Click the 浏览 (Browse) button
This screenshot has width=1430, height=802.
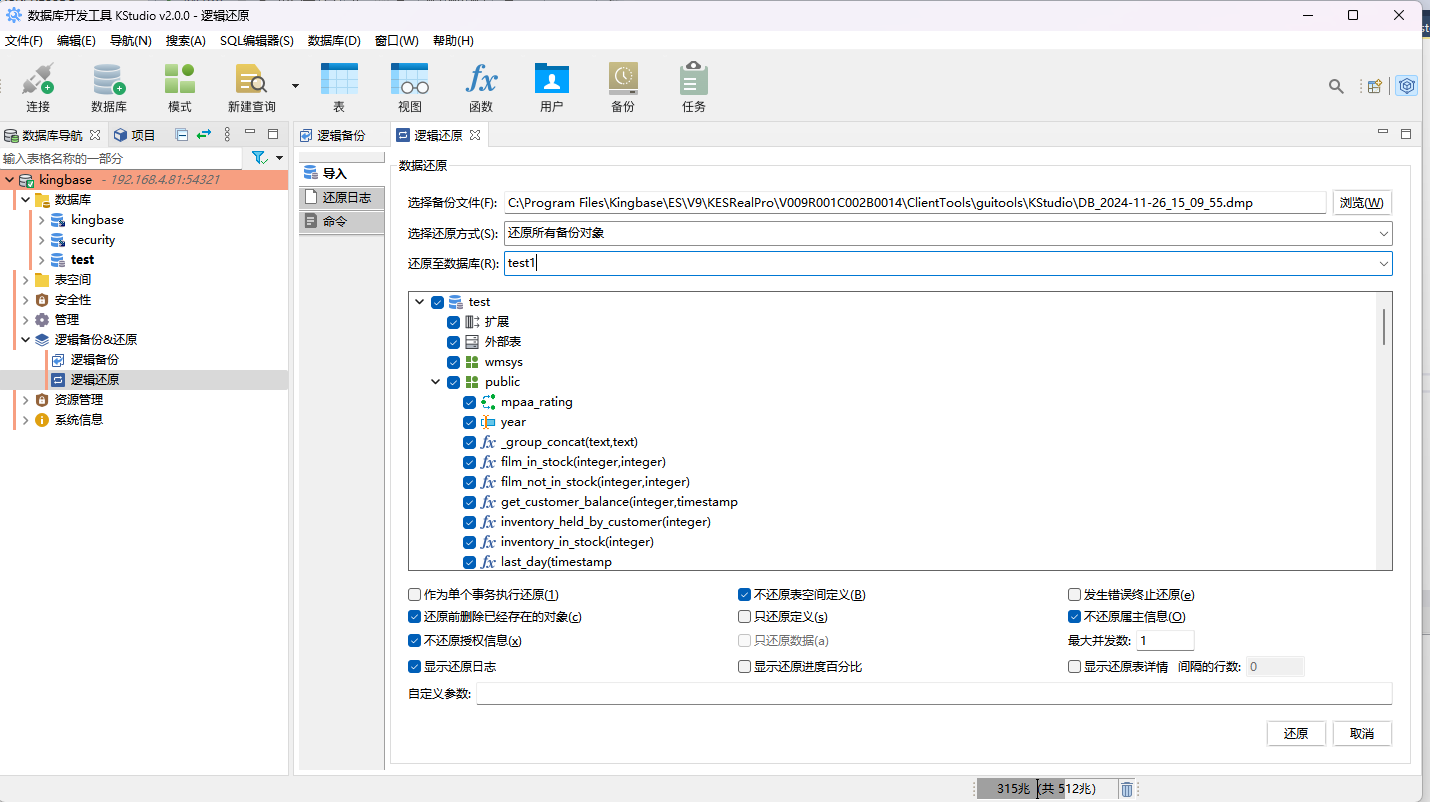(x=1361, y=203)
